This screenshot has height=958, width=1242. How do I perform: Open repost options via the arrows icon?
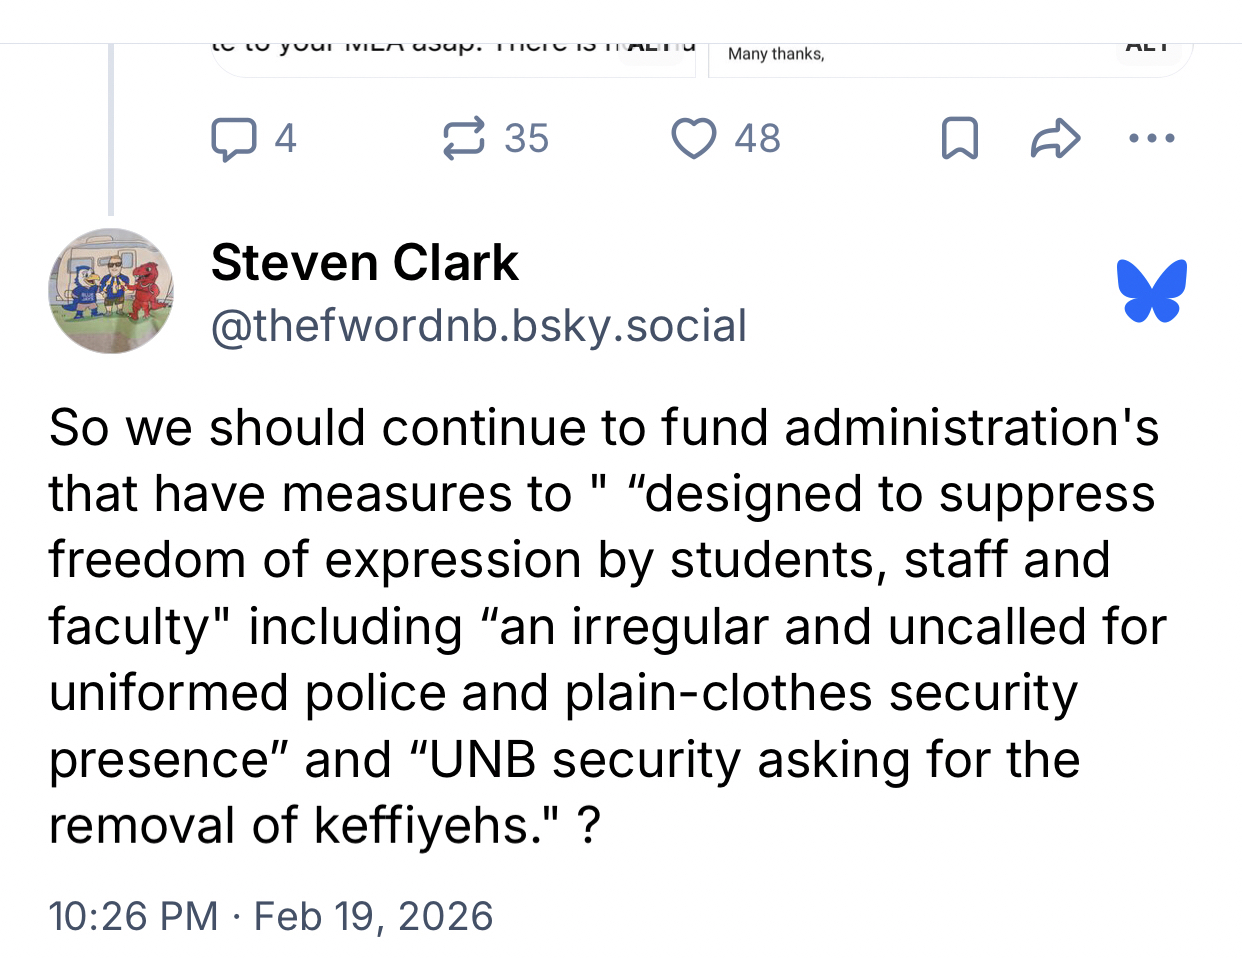tap(464, 138)
